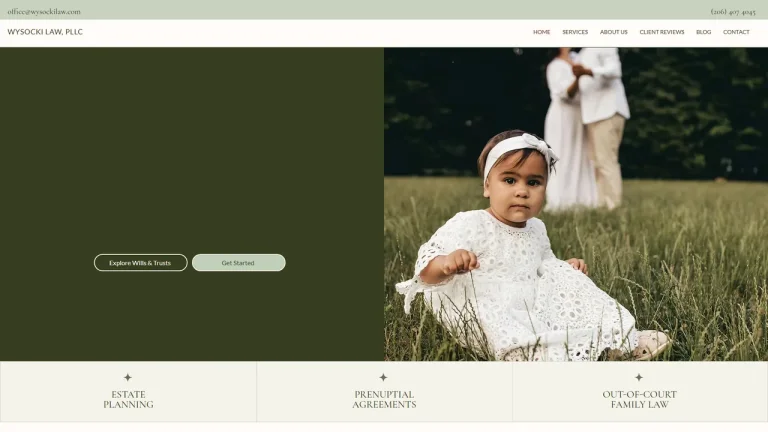The width and height of the screenshot is (768, 432).
Task: Click the hero photo of the child
Action: pyautogui.click(x=576, y=204)
